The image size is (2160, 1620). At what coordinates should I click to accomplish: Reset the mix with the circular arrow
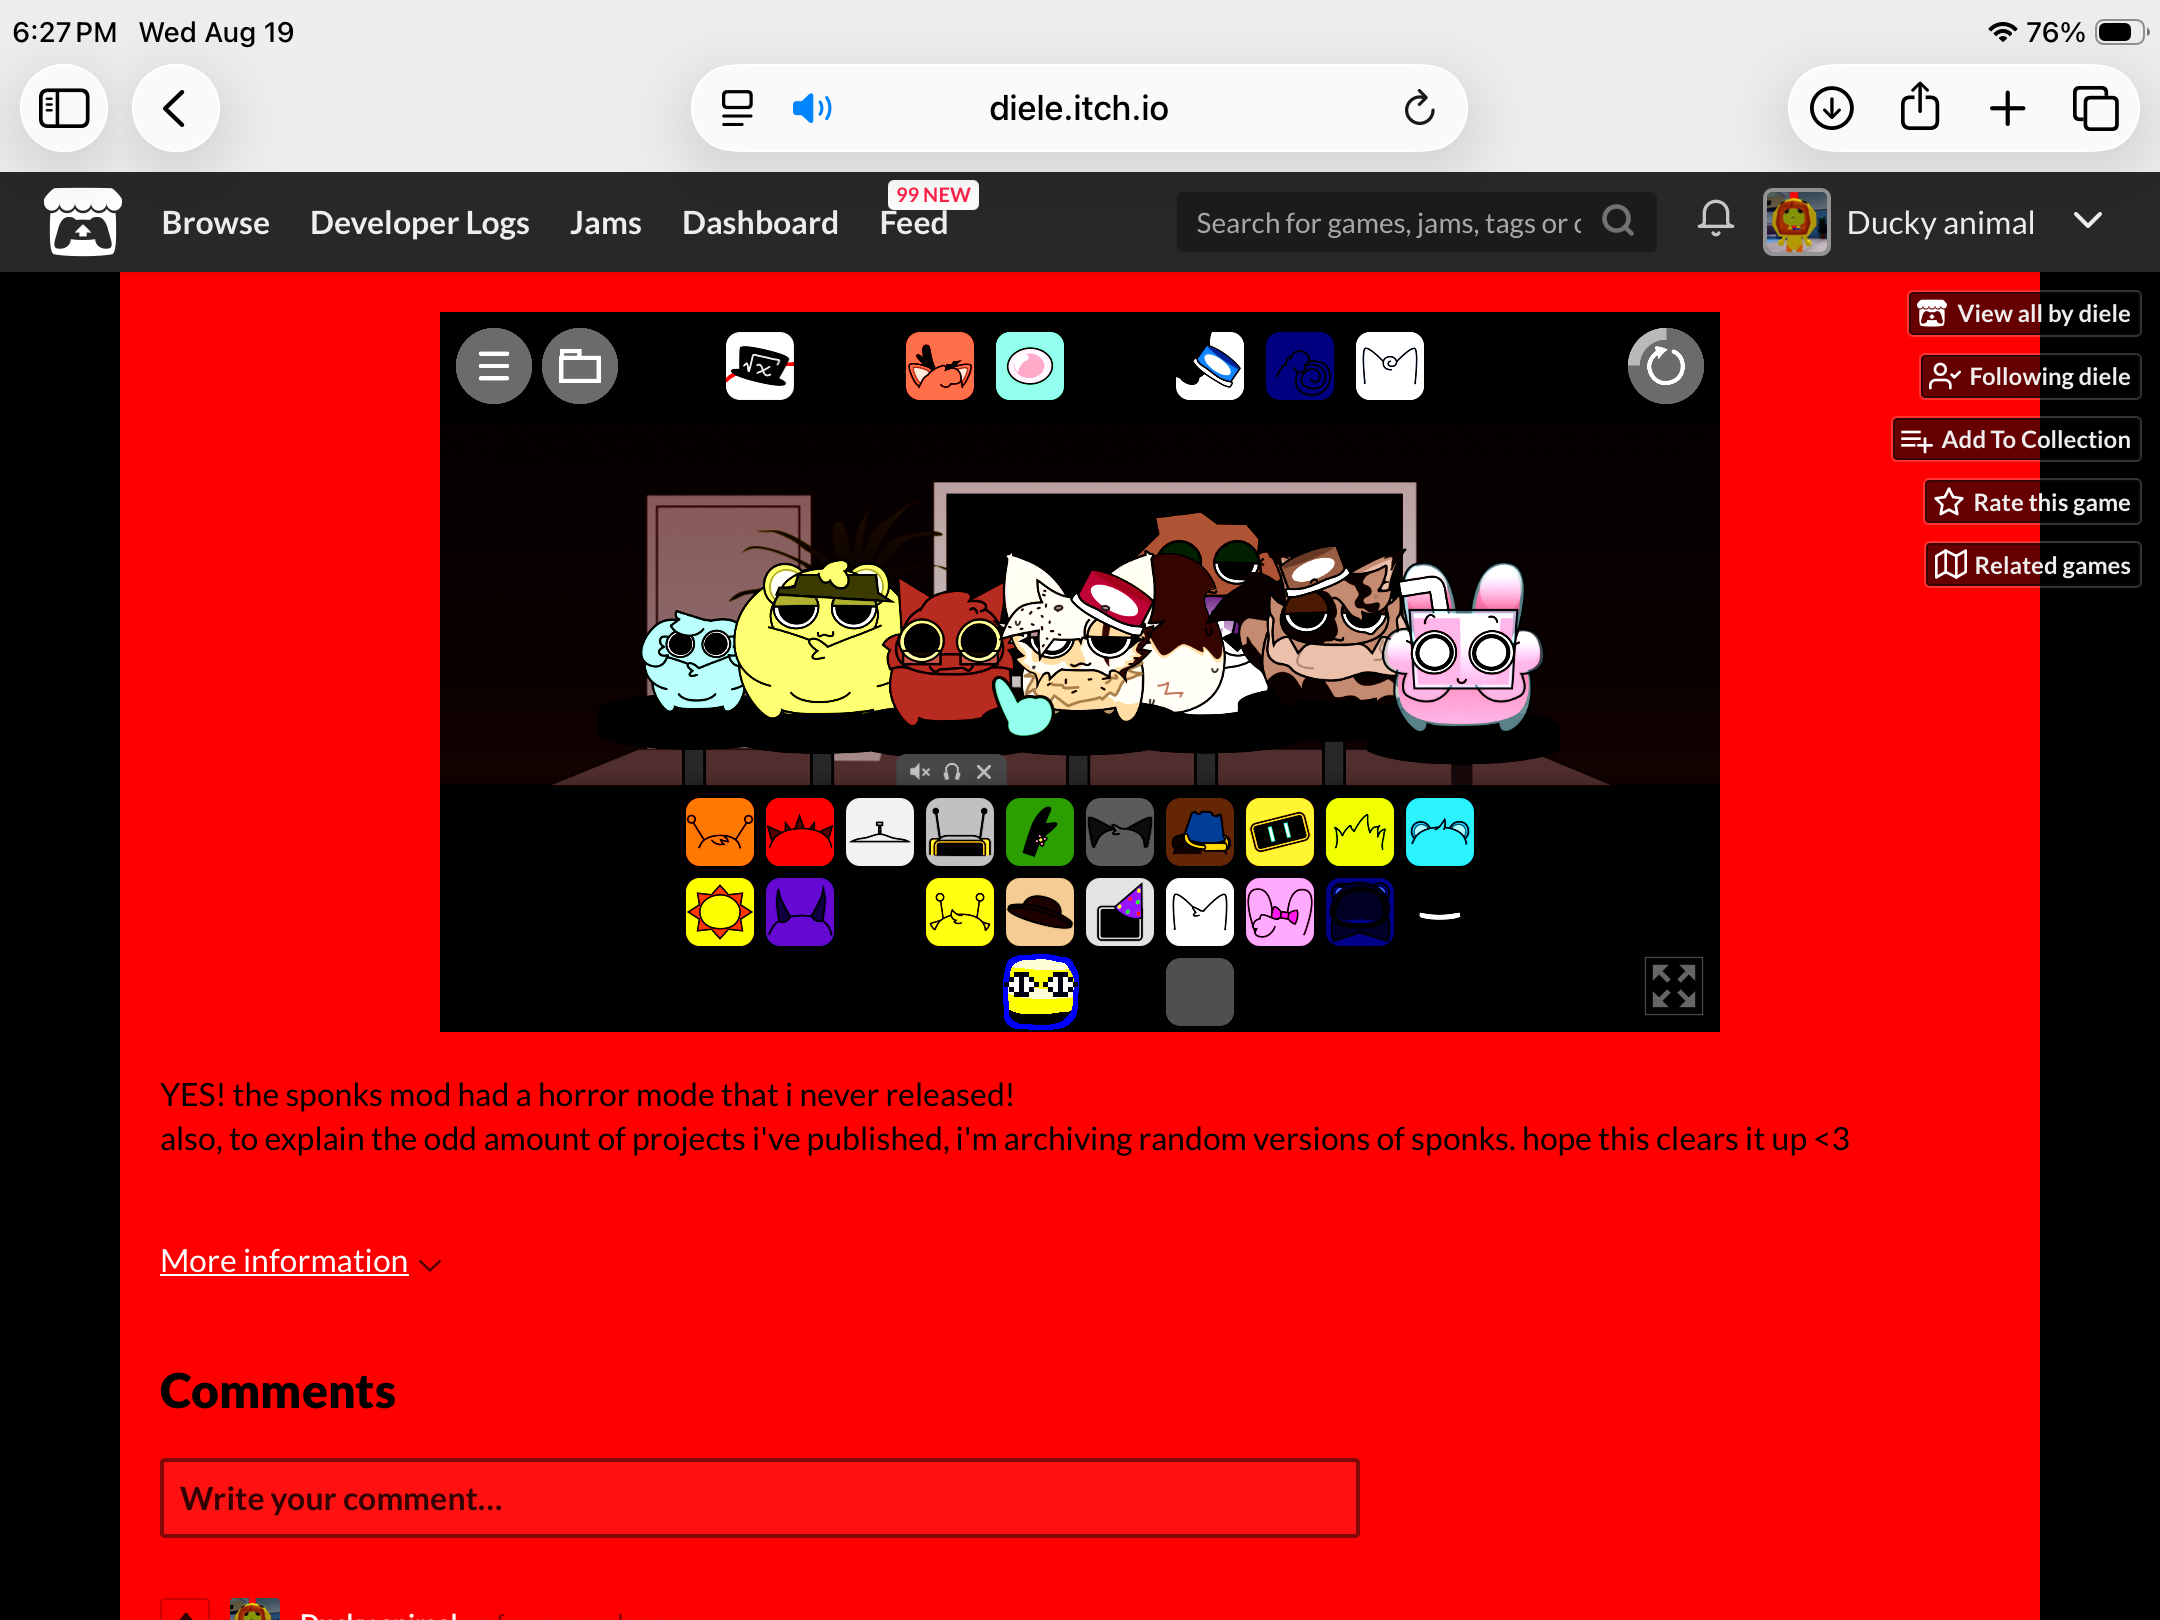(x=1666, y=366)
